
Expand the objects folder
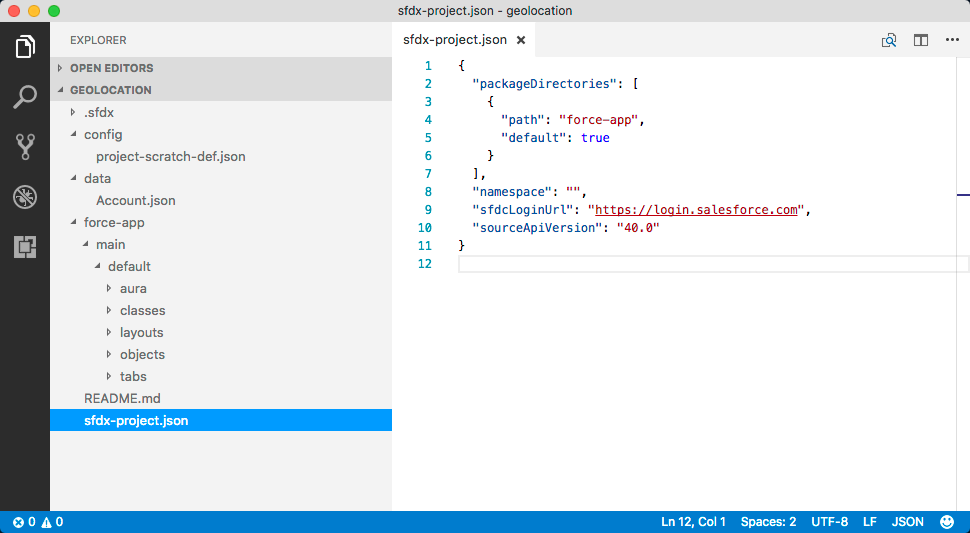pos(109,354)
